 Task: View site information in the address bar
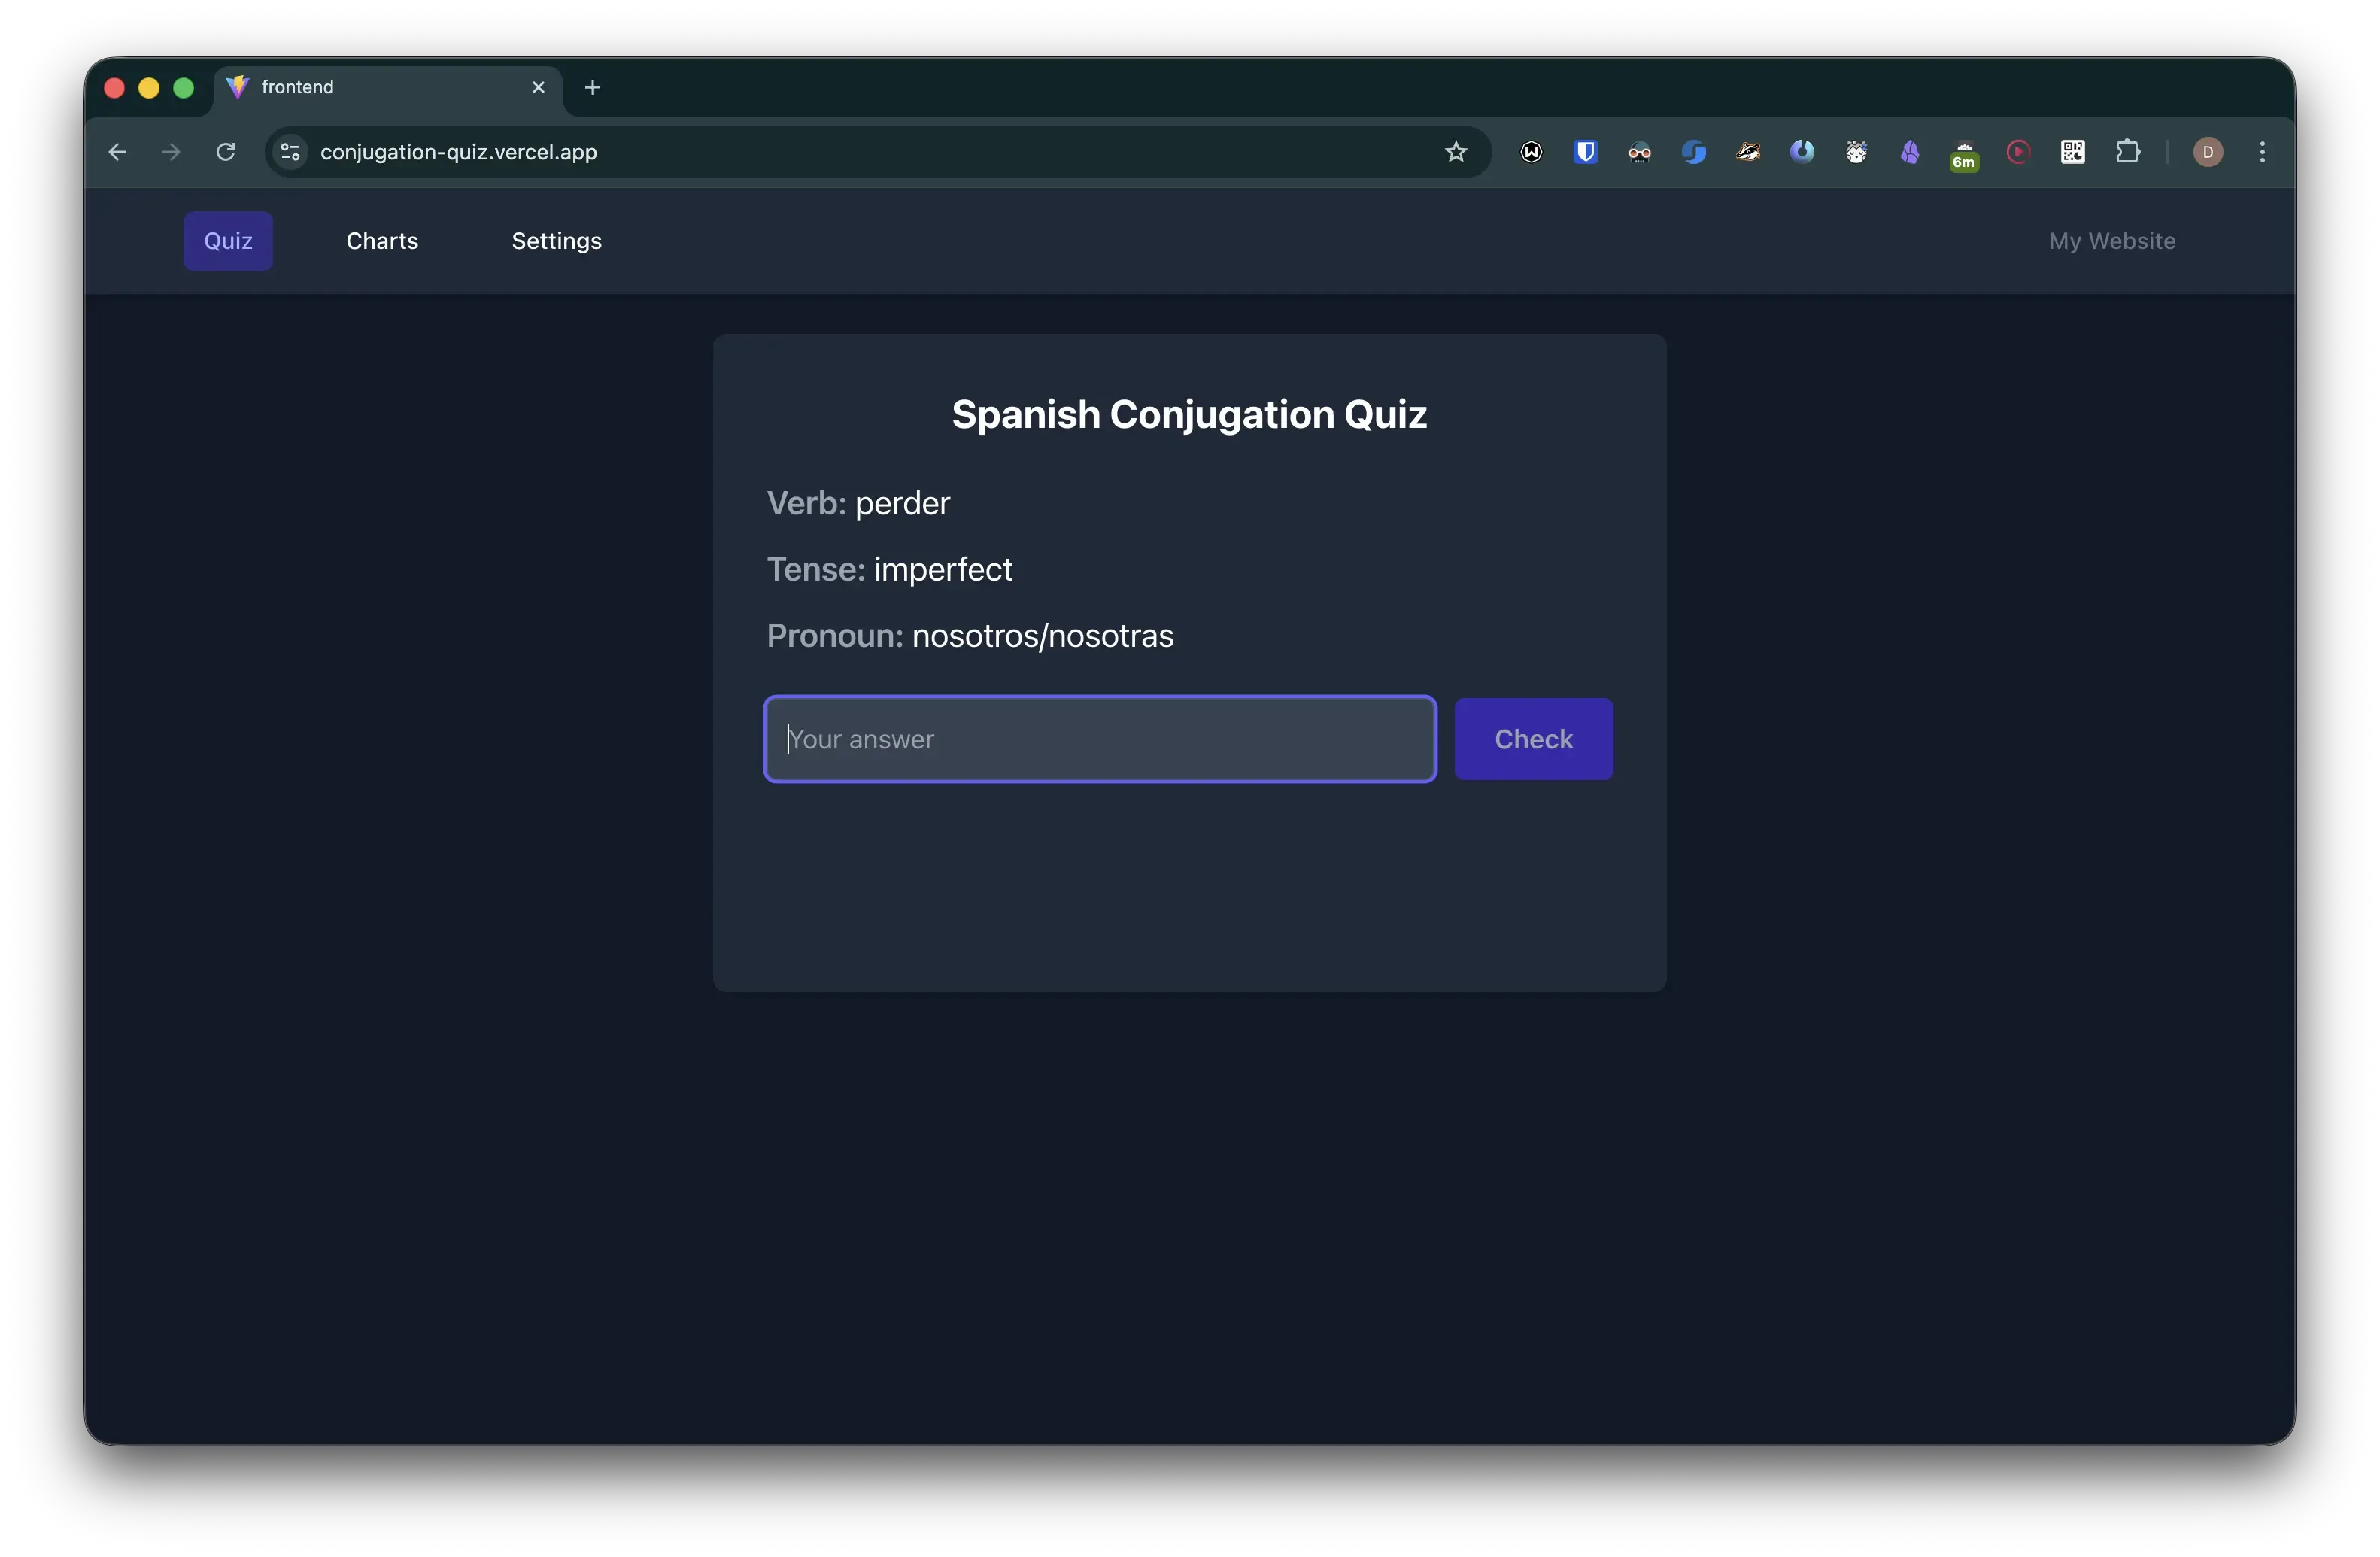[x=290, y=152]
